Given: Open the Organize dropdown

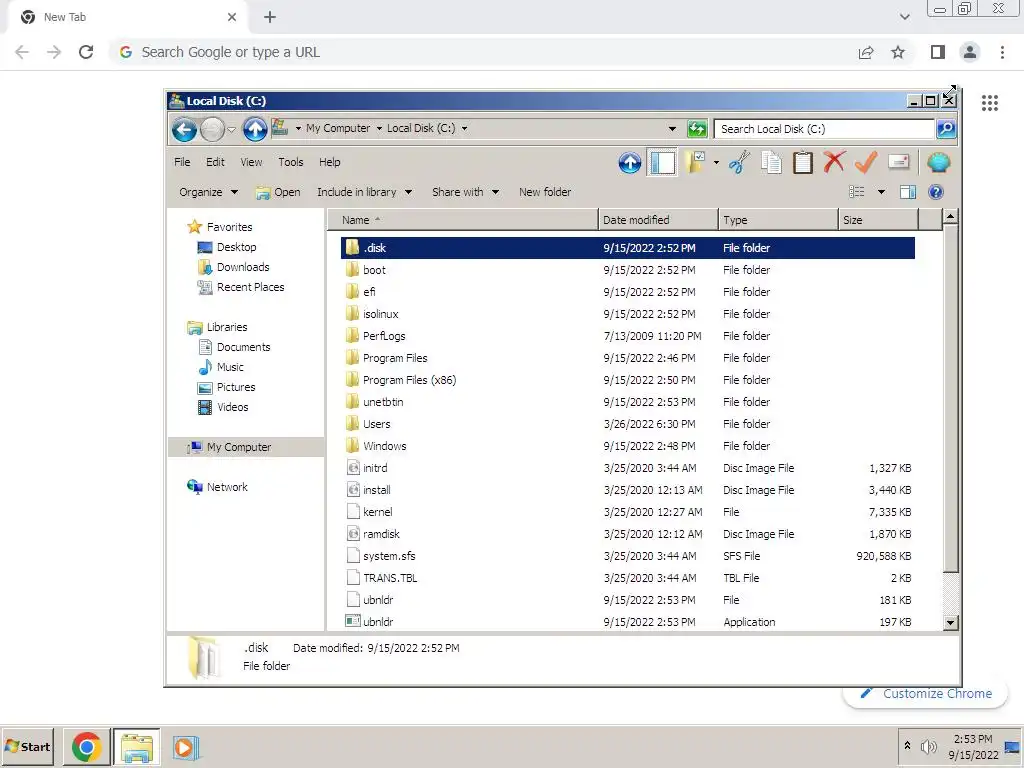Looking at the screenshot, I should (x=208, y=192).
